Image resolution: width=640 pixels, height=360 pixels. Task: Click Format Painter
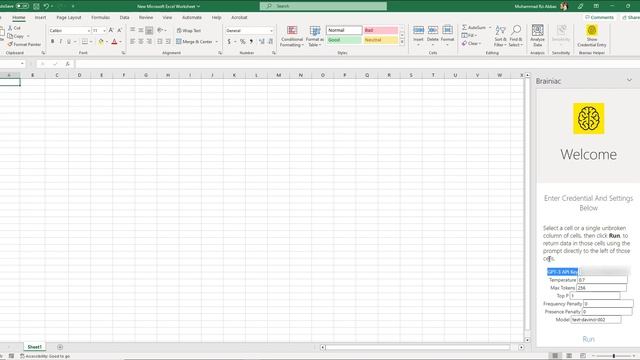(24, 44)
